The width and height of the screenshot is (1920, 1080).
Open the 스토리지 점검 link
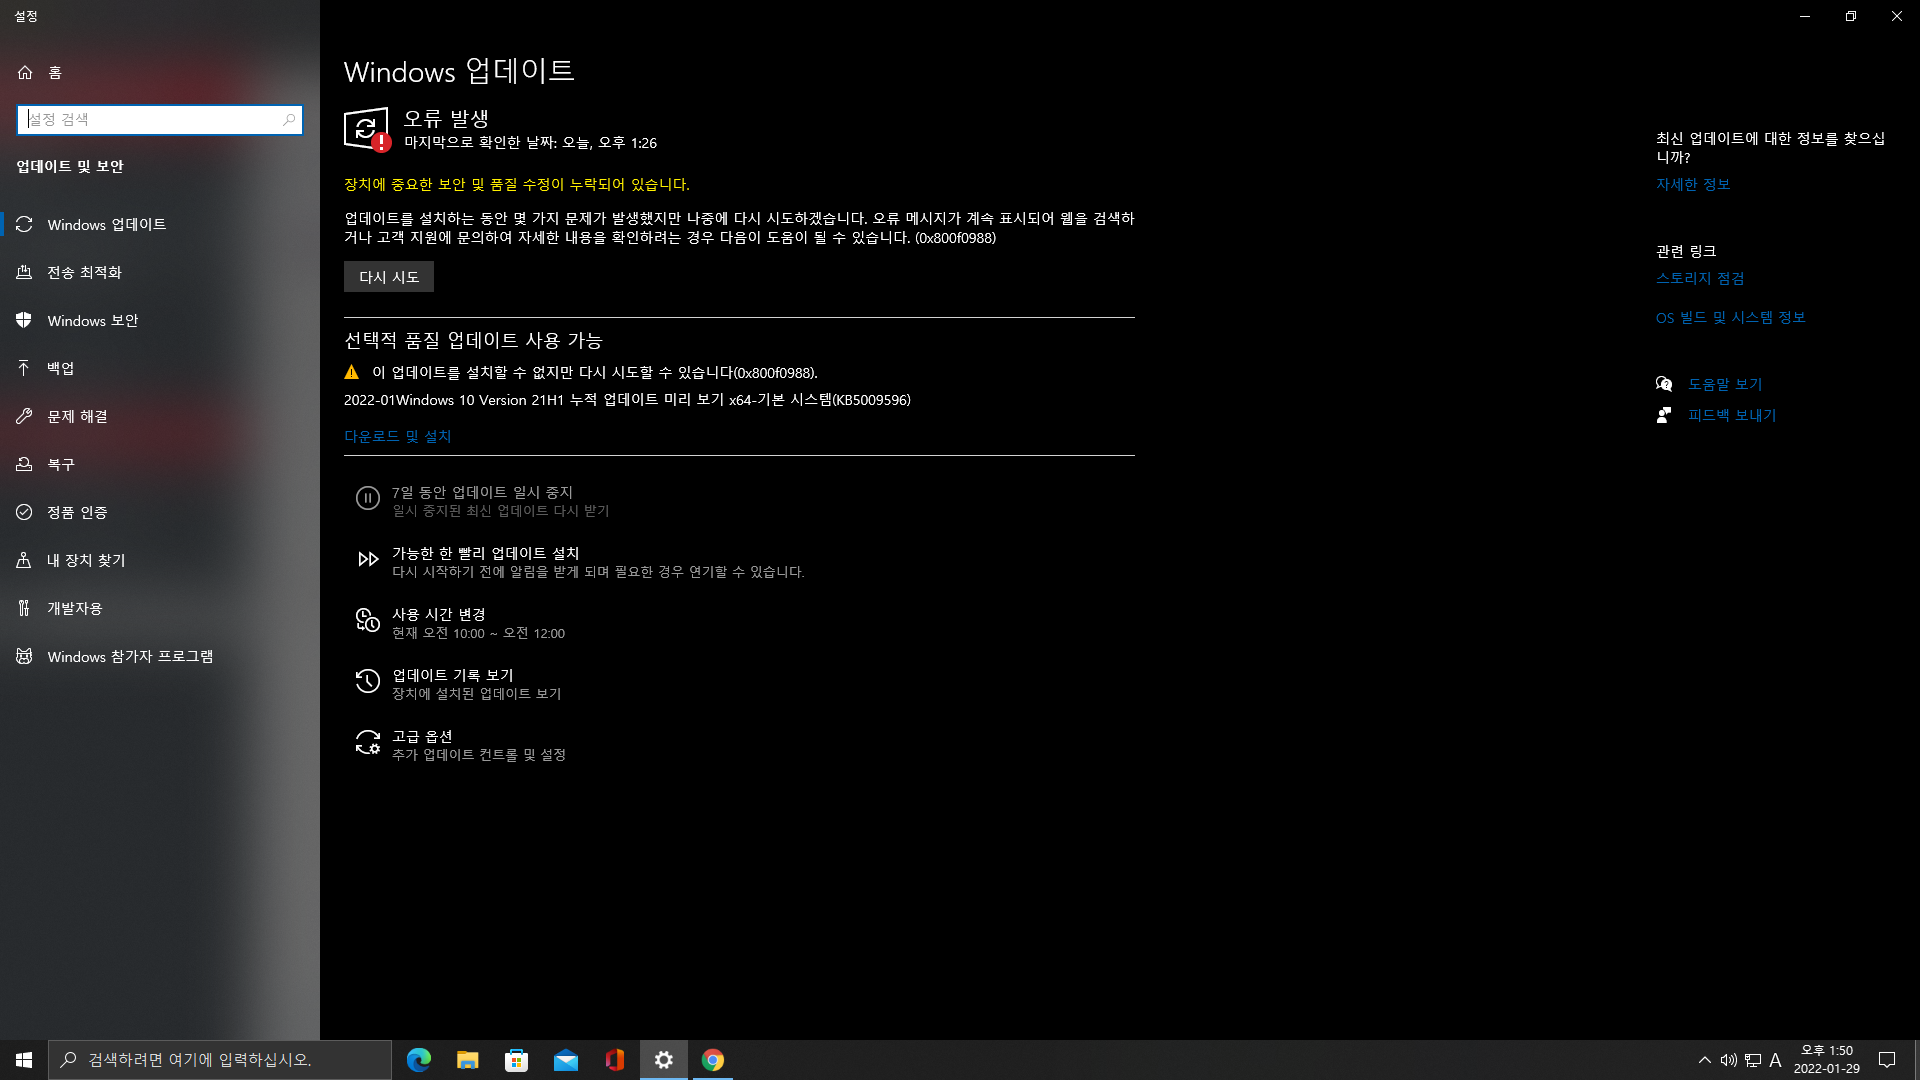pyautogui.click(x=1700, y=279)
